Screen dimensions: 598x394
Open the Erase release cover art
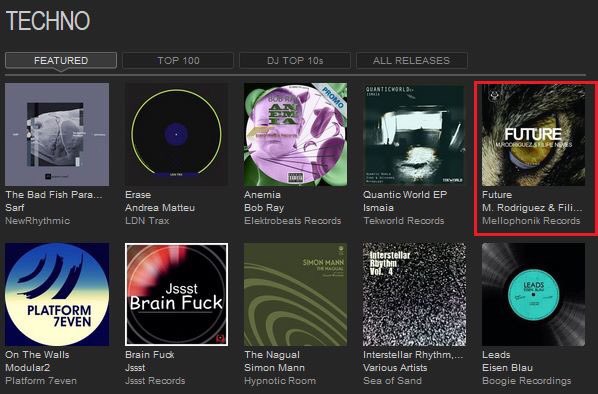pos(176,134)
